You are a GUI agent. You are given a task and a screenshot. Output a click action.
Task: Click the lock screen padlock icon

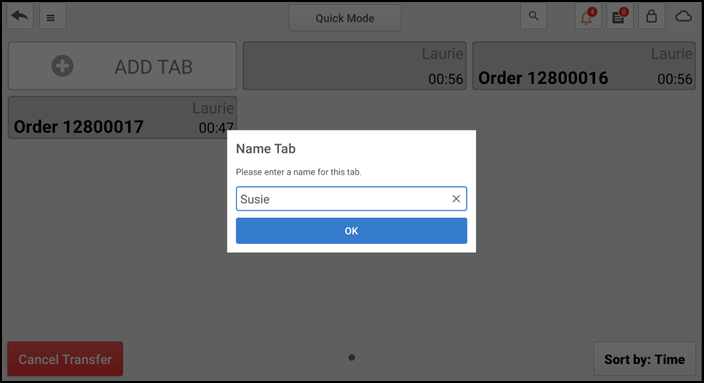[x=651, y=17]
